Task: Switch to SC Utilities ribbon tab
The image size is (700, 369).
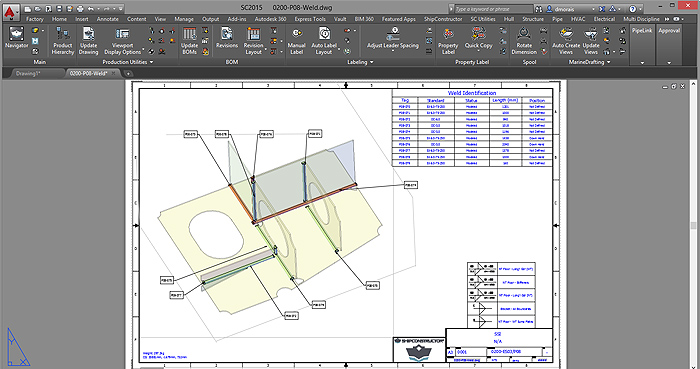Action: tap(483, 19)
